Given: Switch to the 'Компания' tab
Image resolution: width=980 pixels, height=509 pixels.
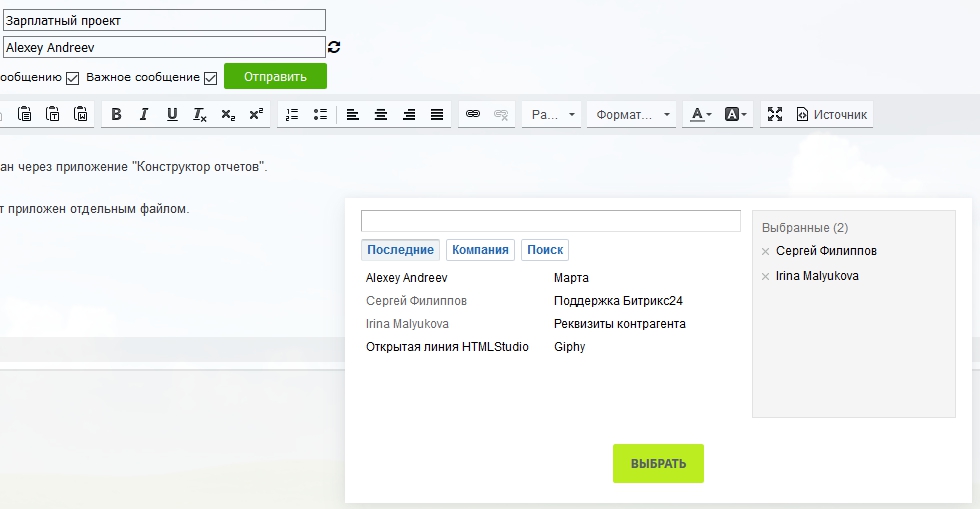Looking at the screenshot, I should (480, 250).
